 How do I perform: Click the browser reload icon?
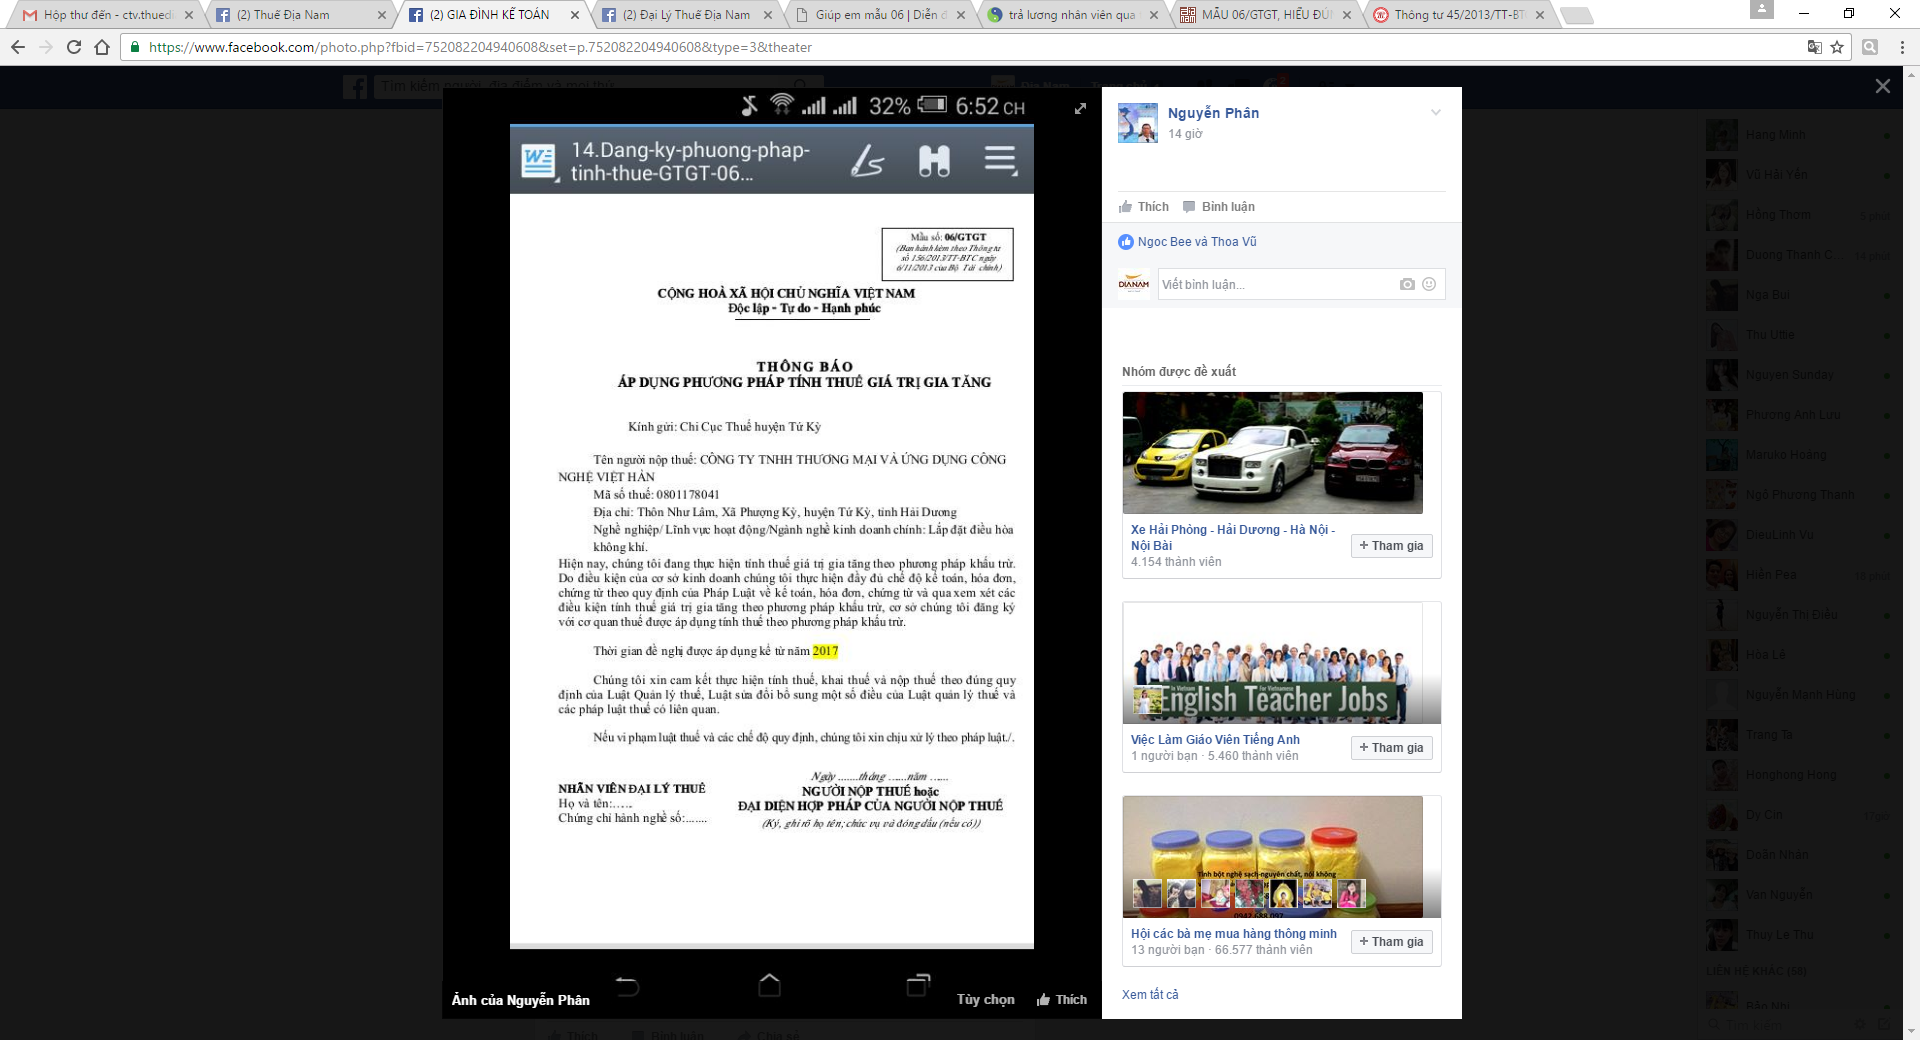coord(73,47)
